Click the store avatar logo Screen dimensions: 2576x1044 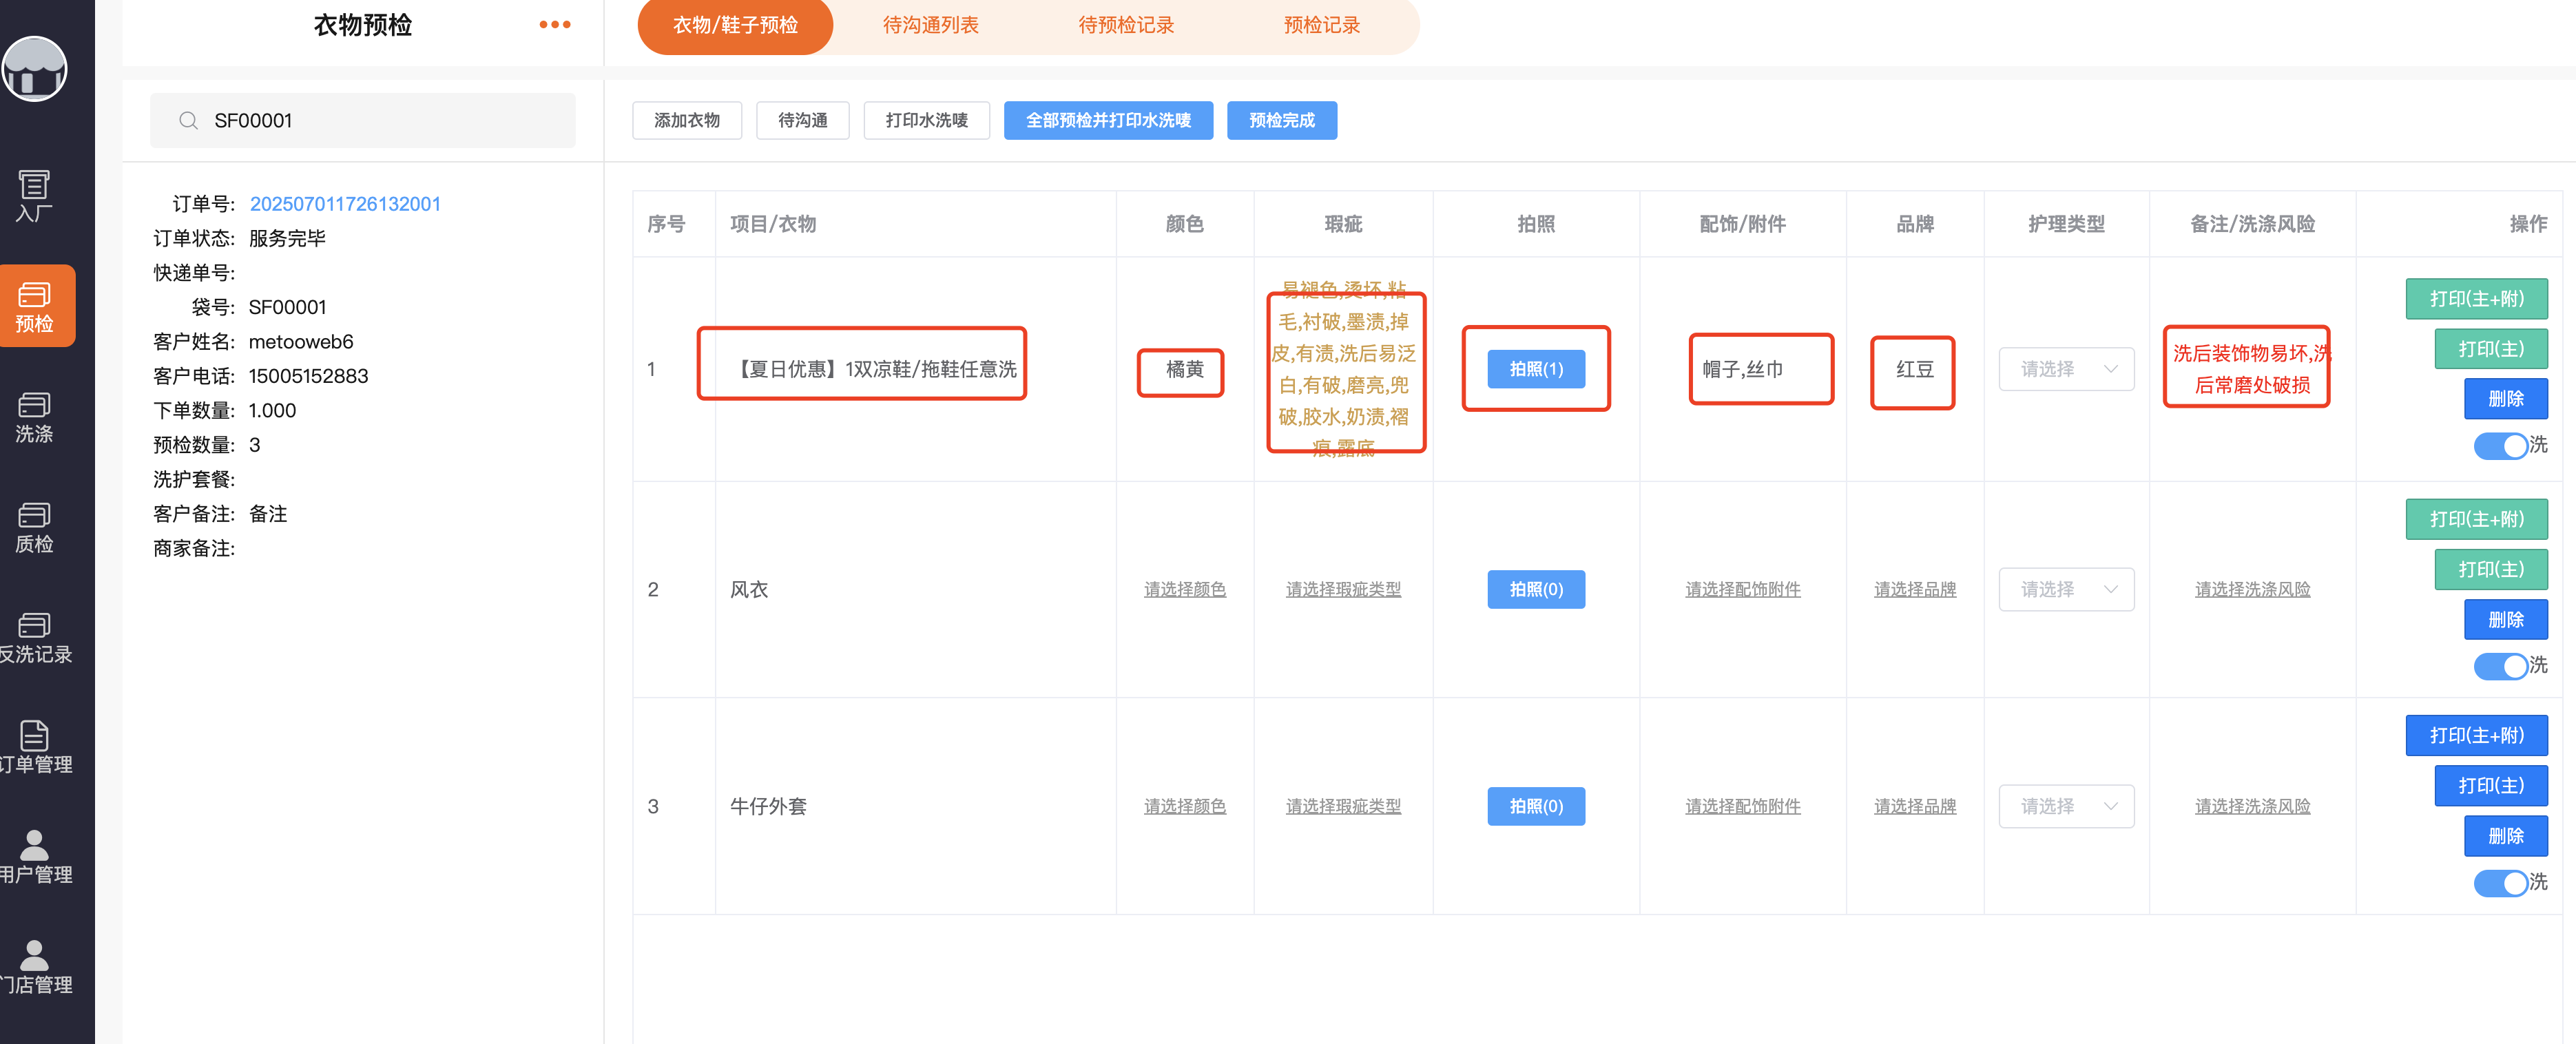click(x=34, y=69)
